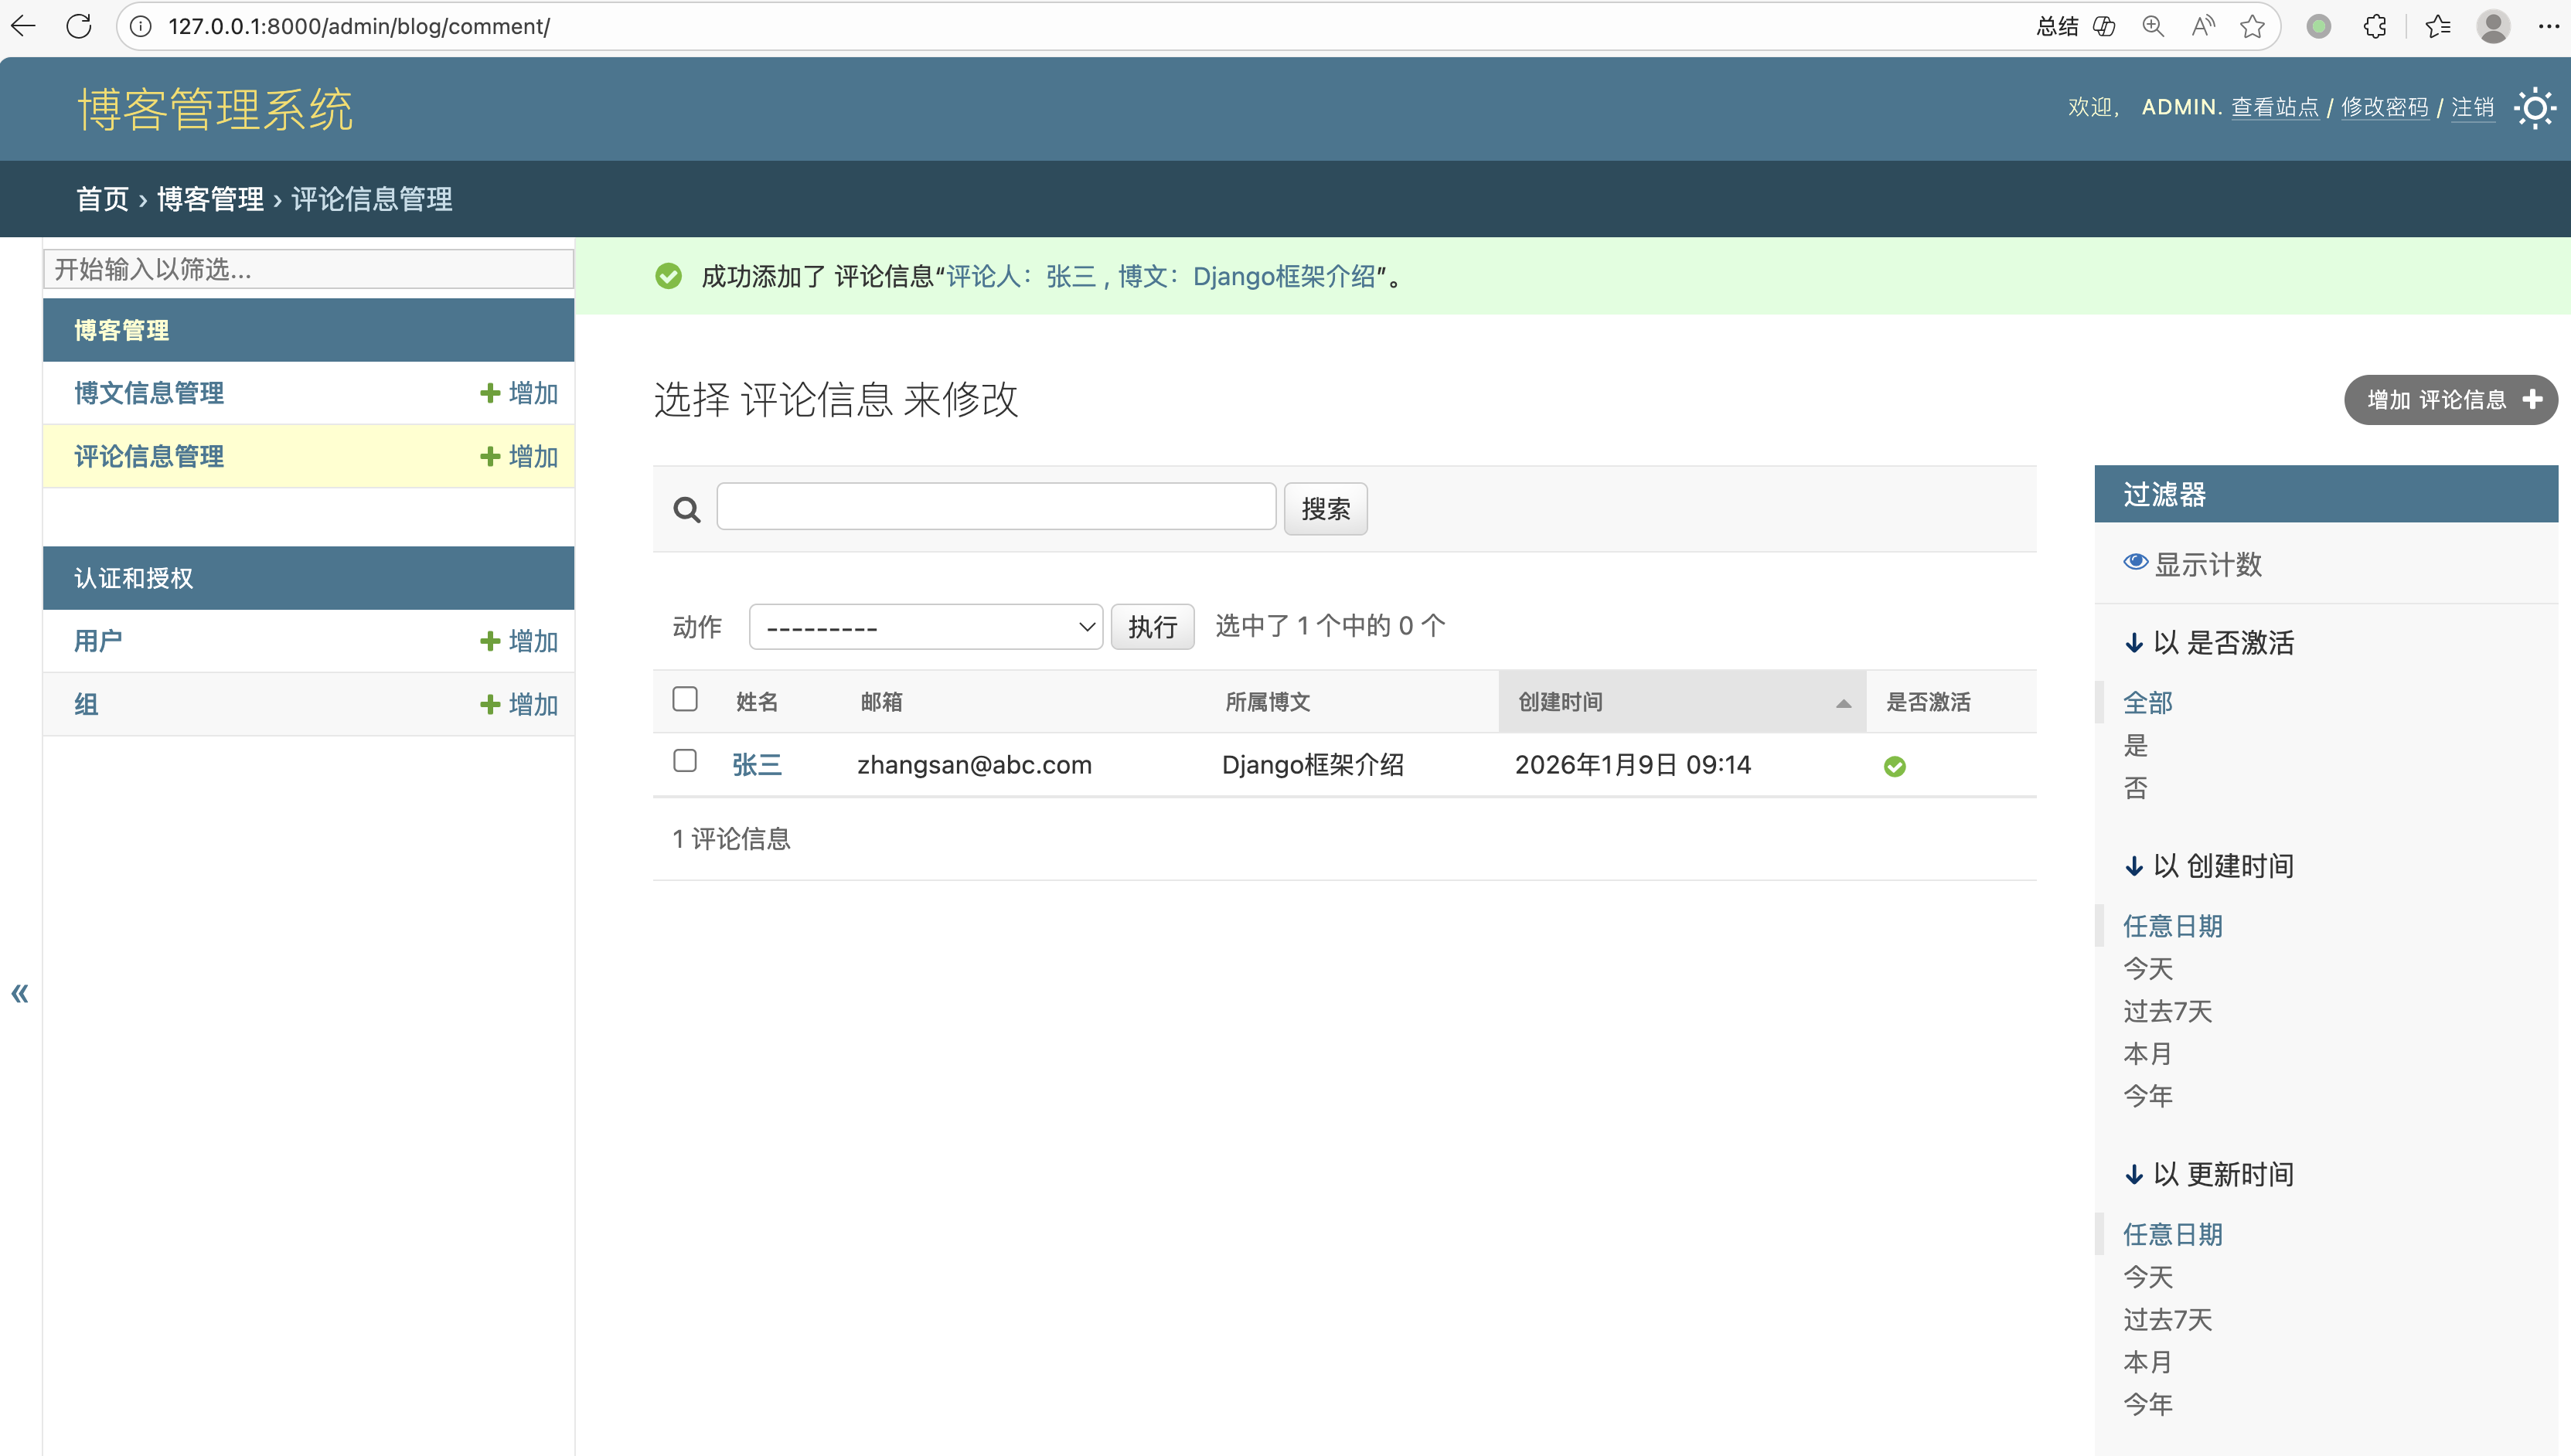
Task: Click the 增加 评论信息 button
Action: pos(2450,400)
